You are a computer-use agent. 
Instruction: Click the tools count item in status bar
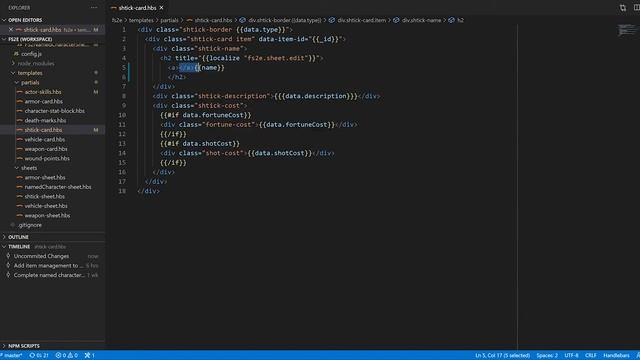(89, 356)
